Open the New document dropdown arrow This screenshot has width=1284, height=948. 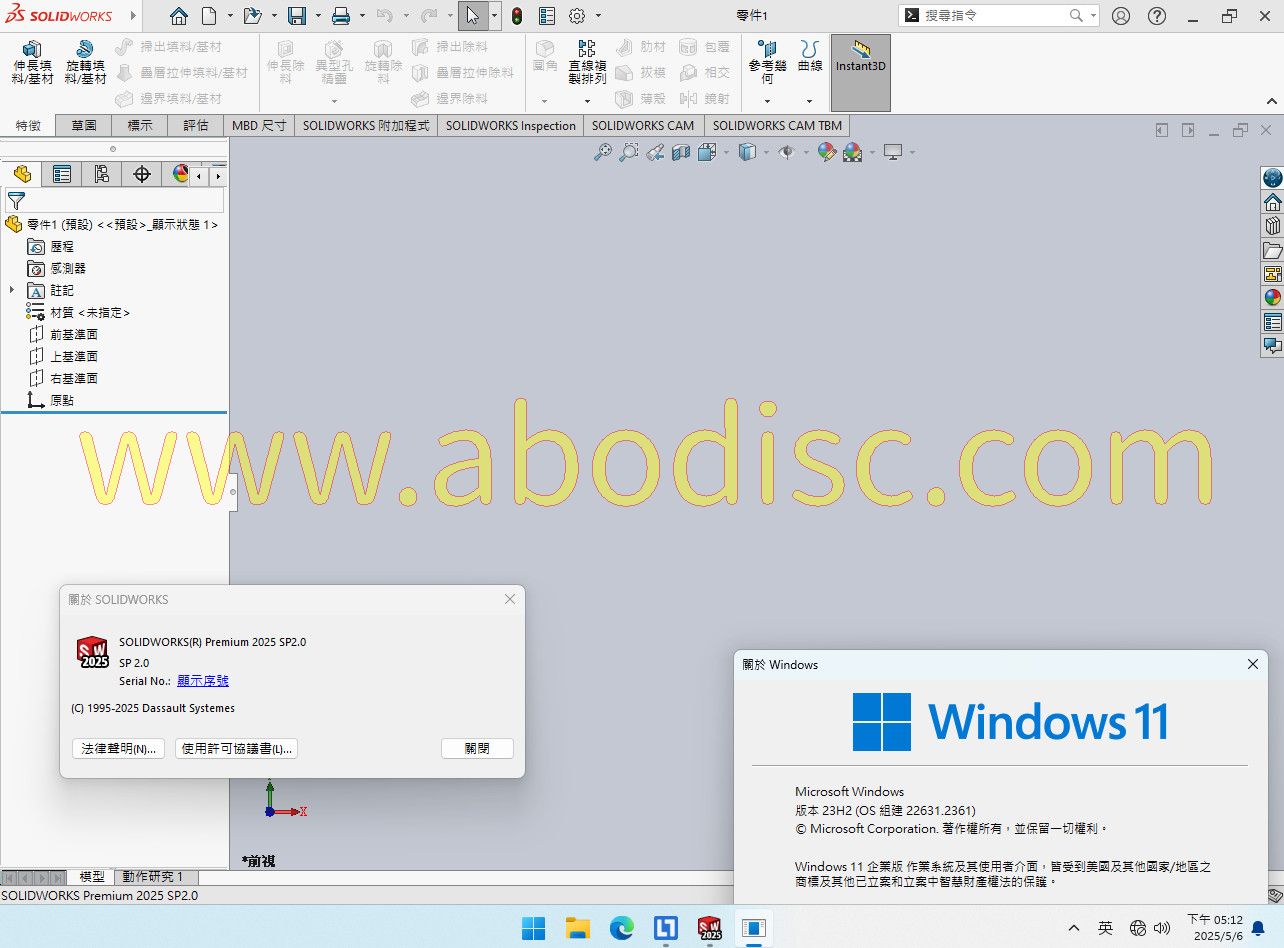230,16
